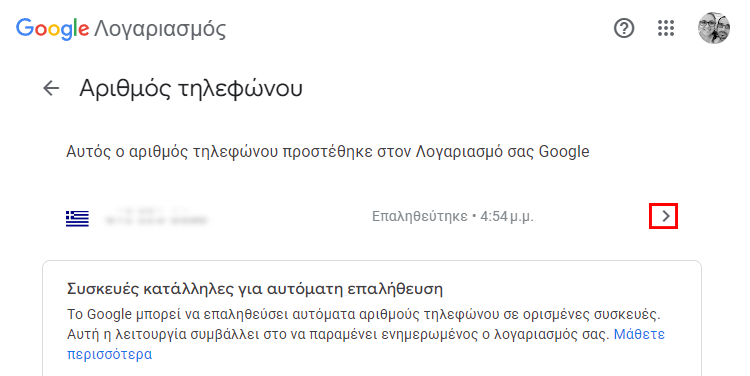Click the word Επαληθεύτηκε in phone row
The height and width of the screenshot is (376, 750).
(419, 217)
